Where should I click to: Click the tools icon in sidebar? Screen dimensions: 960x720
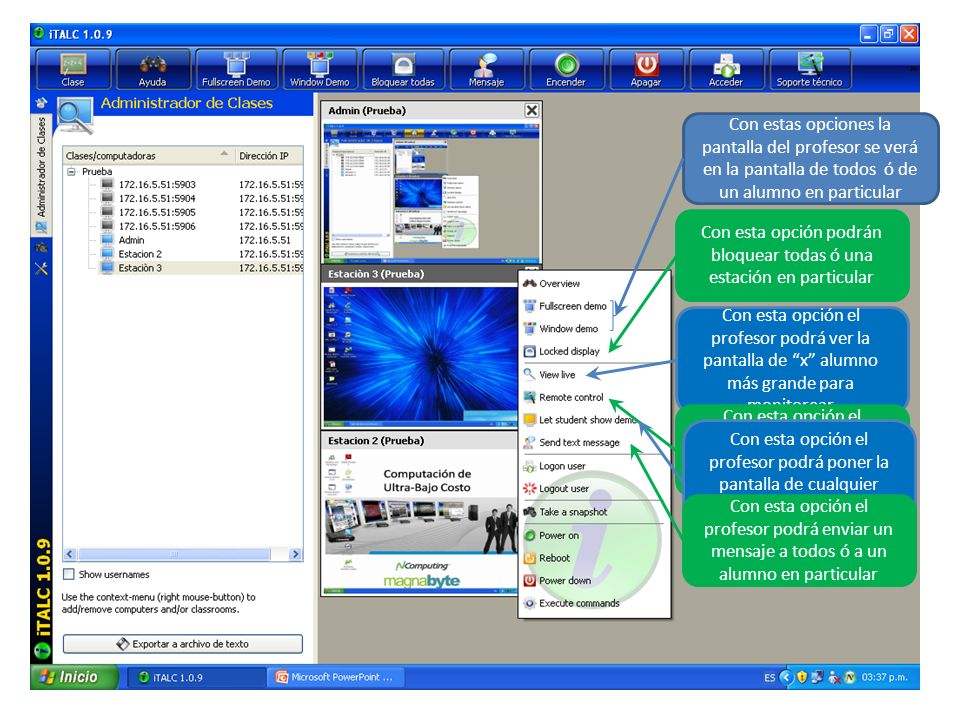pos(41,268)
